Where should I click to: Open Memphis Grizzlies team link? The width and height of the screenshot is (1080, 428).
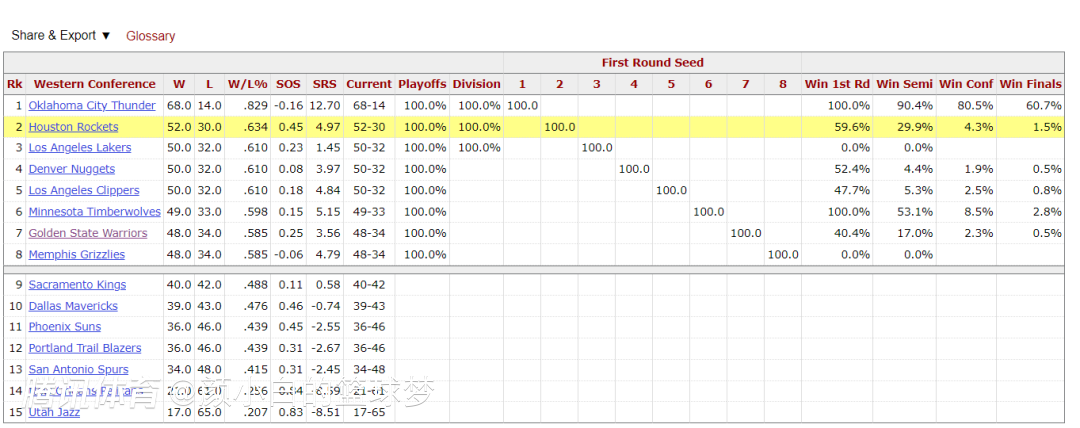pyautogui.click(x=77, y=254)
